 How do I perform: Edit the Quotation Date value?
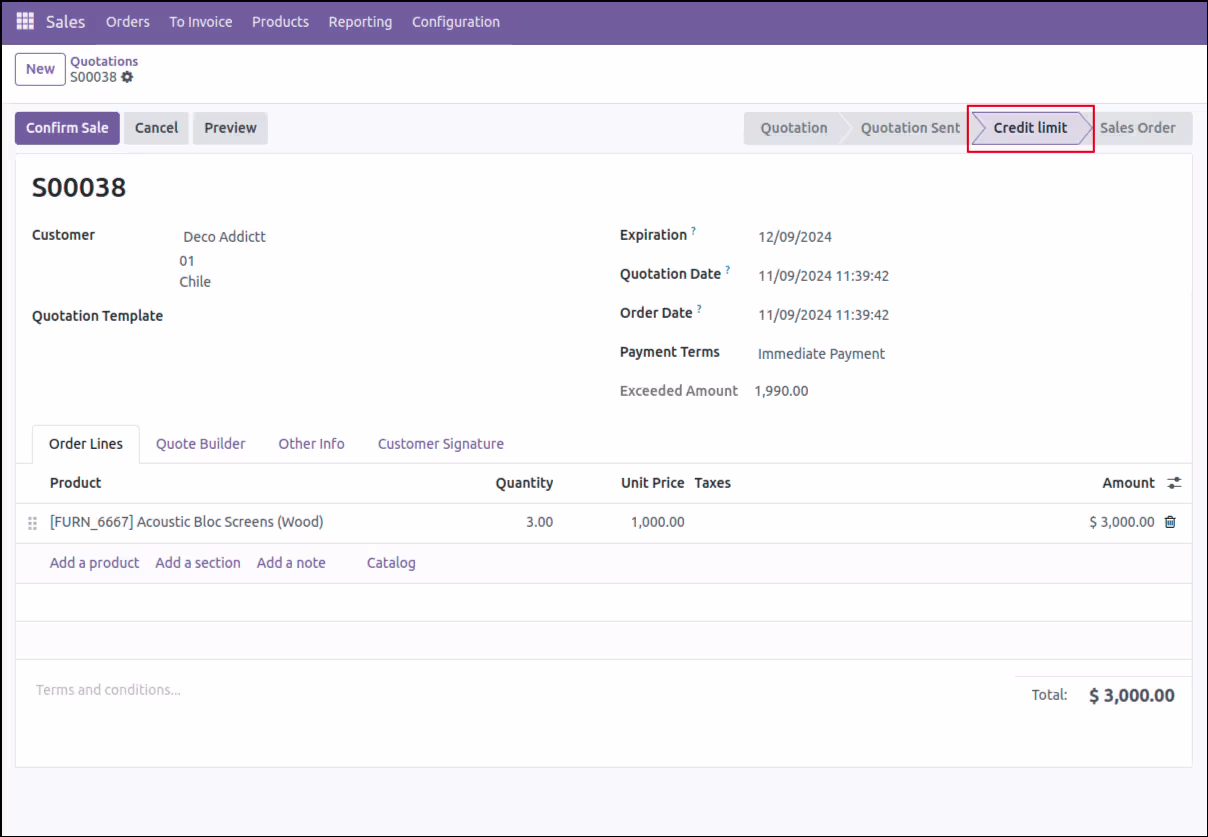tap(824, 276)
